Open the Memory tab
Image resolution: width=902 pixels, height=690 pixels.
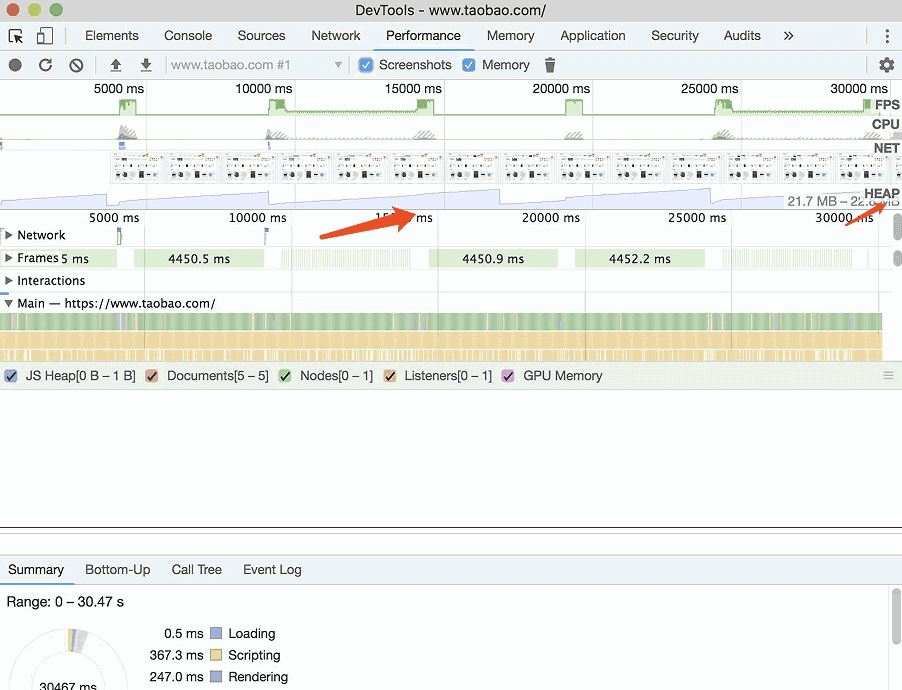(510, 36)
